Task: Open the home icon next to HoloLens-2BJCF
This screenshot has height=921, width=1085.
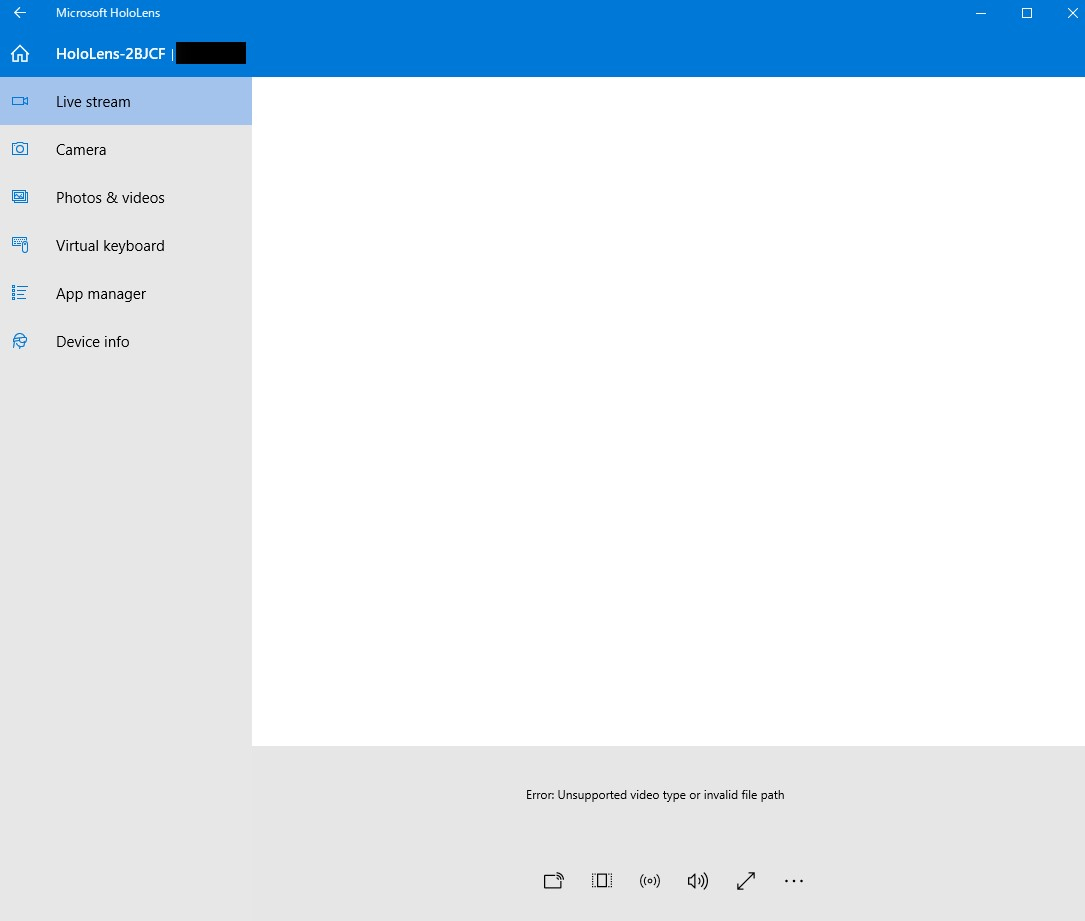Action: click(x=20, y=53)
